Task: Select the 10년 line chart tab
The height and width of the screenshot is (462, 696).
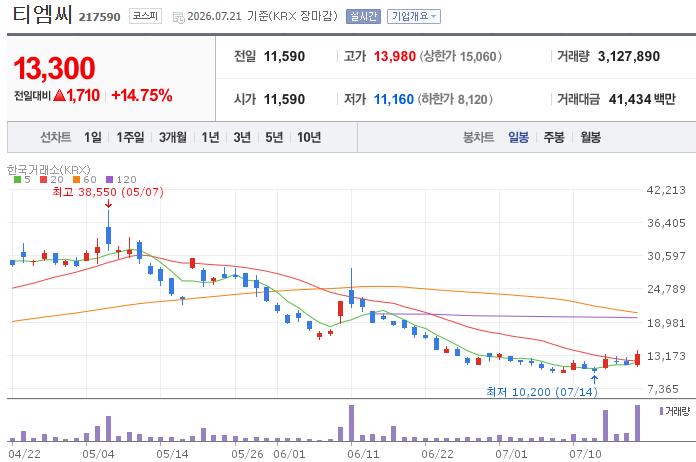Action: (309, 138)
